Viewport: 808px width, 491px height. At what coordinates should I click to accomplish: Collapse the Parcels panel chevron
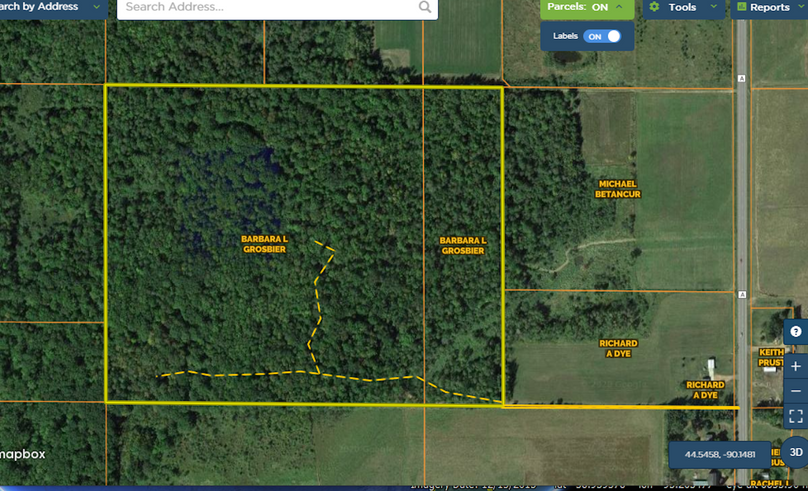[x=620, y=7]
